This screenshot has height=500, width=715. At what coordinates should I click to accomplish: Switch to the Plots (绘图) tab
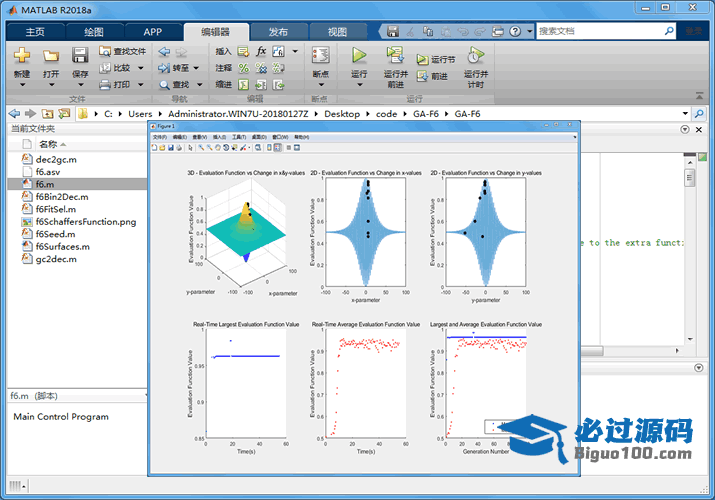click(x=93, y=32)
